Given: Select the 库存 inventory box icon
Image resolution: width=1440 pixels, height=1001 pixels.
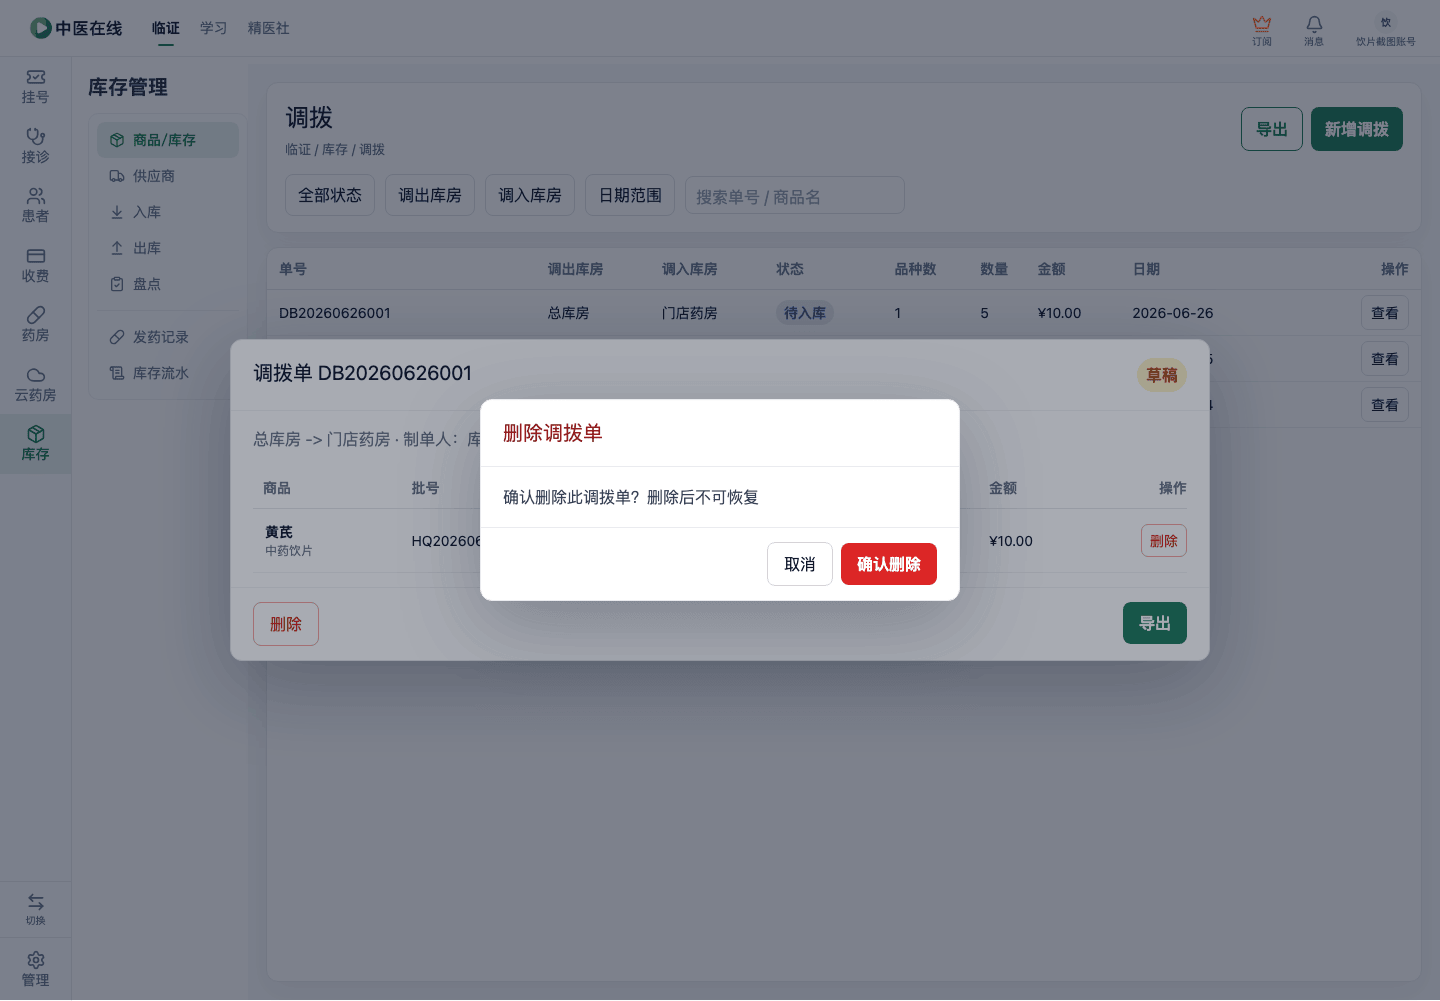Looking at the screenshot, I should 36,434.
